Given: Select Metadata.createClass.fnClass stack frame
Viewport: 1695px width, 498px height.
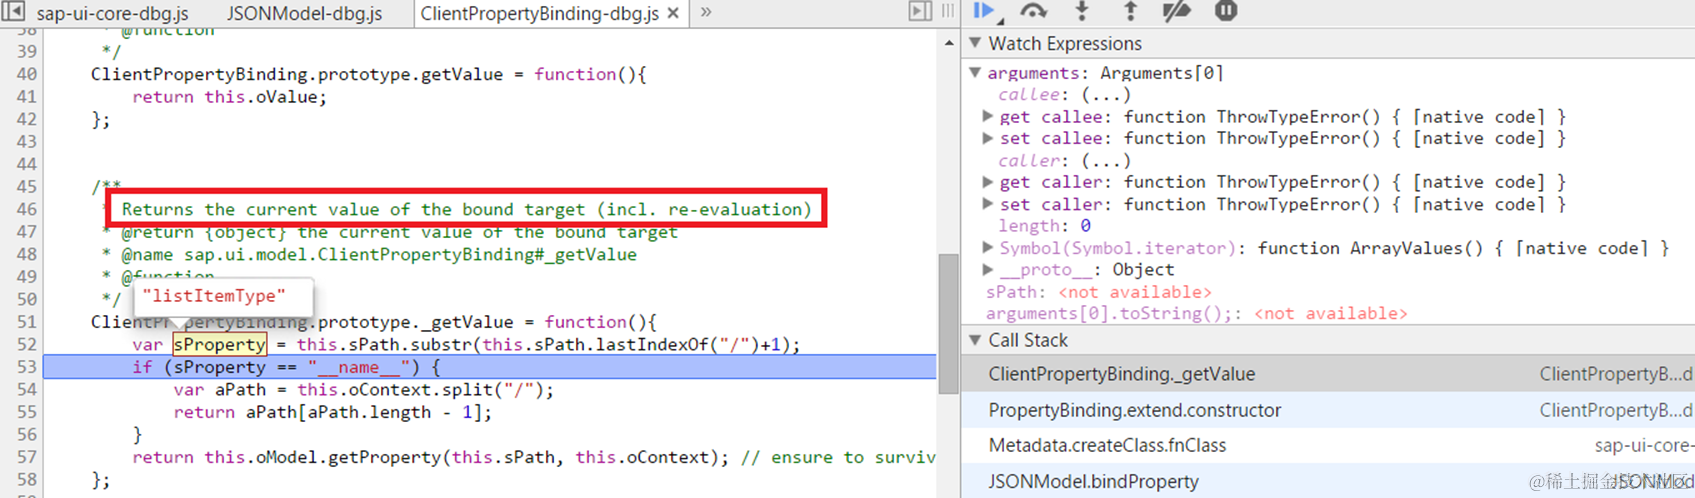Looking at the screenshot, I should [x=1328, y=446].
